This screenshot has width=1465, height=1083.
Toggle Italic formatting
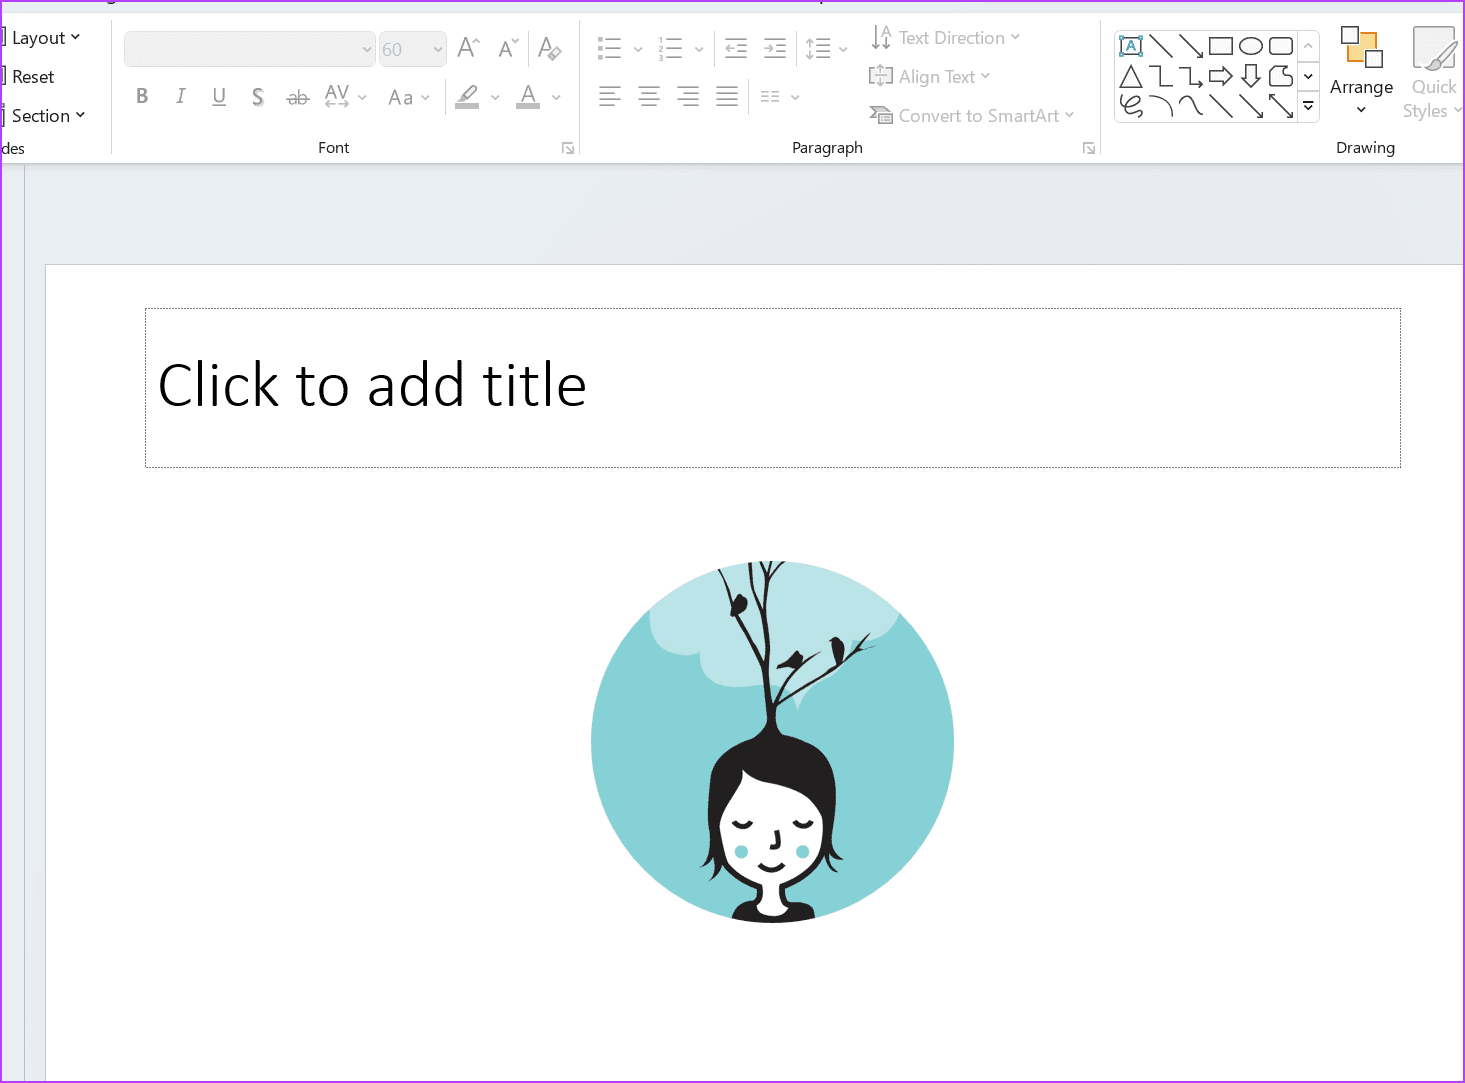coord(180,97)
